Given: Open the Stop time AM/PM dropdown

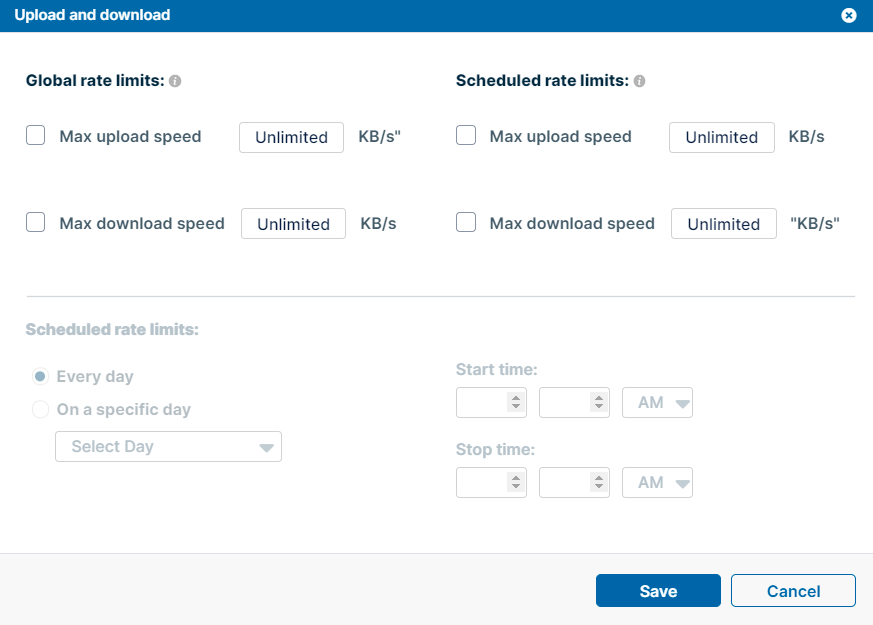Looking at the screenshot, I should (657, 482).
